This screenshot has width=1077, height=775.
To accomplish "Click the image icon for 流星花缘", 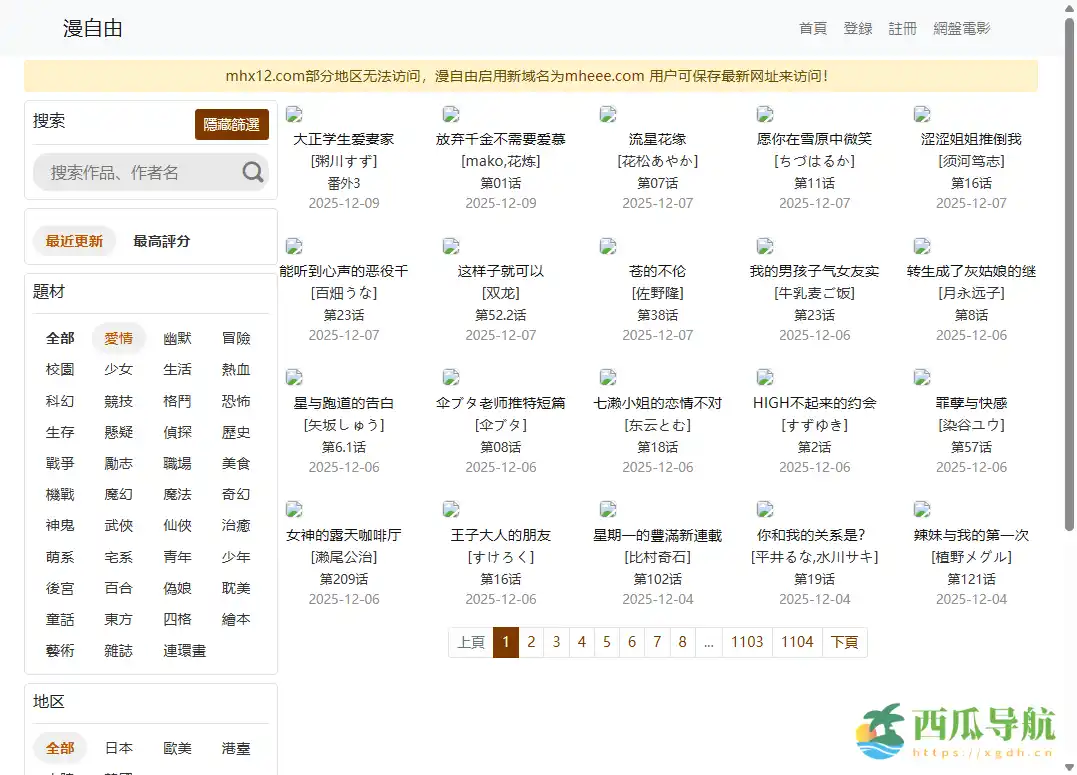I will coord(607,113).
